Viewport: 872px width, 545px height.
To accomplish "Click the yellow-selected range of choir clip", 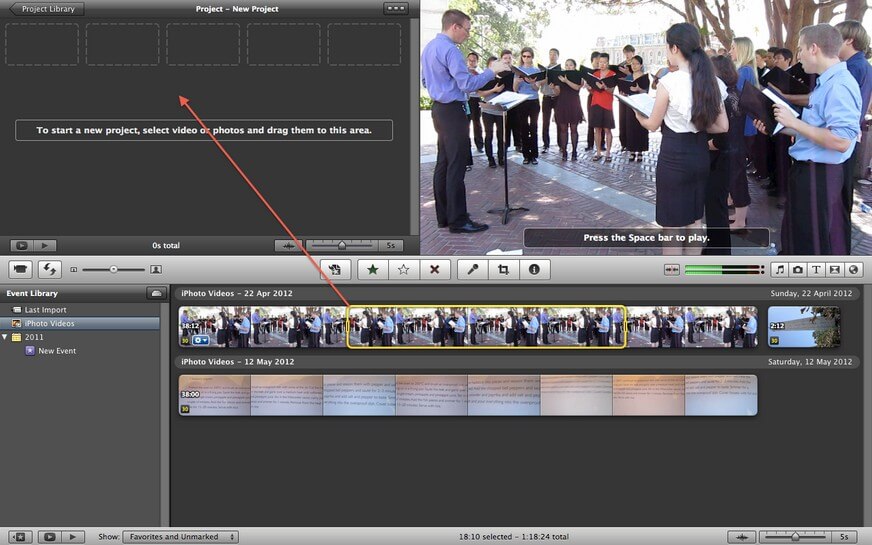I will click(487, 327).
